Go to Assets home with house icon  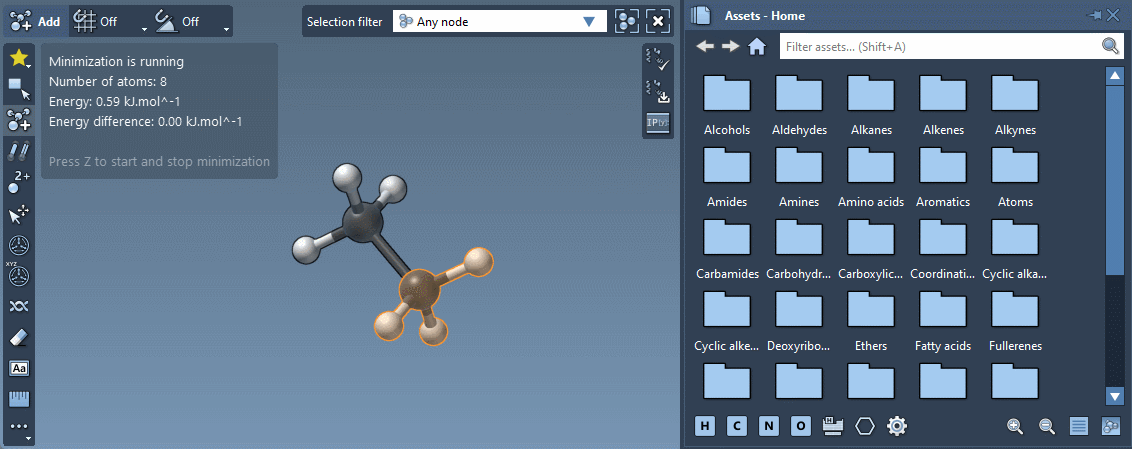click(757, 46)
